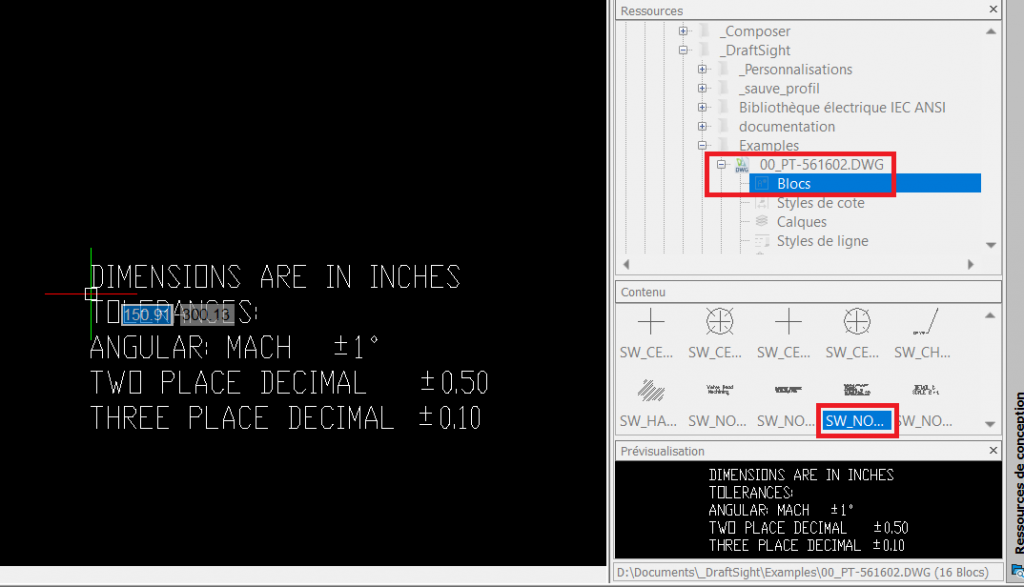Image resolution: width=1024 pixels, height=587 pixels.
Task: Click the 300.13 coordinate input field
Action: (x=206, y=315)
